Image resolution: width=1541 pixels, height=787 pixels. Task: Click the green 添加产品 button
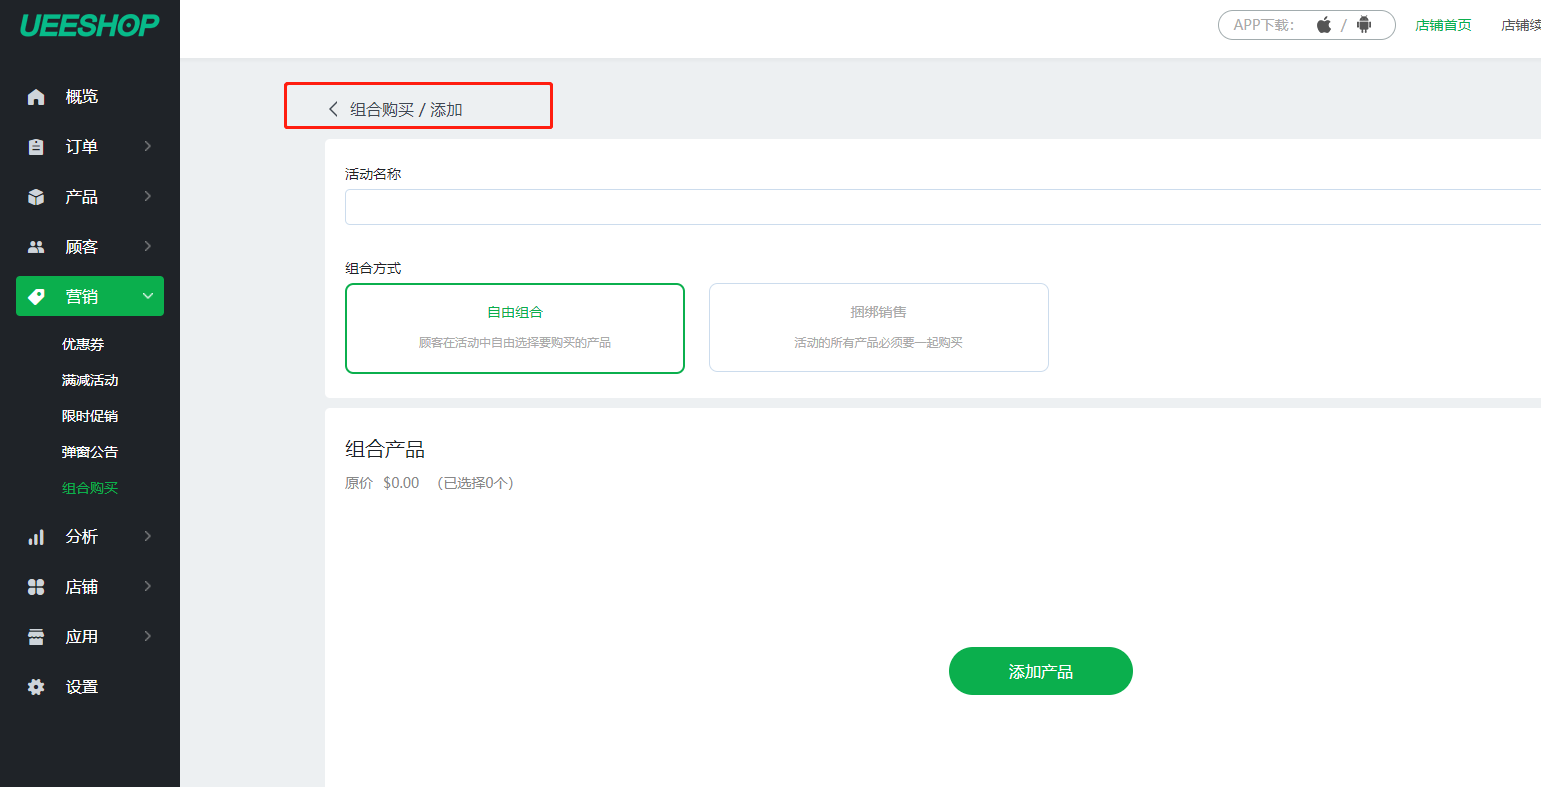coord(1040,671)
